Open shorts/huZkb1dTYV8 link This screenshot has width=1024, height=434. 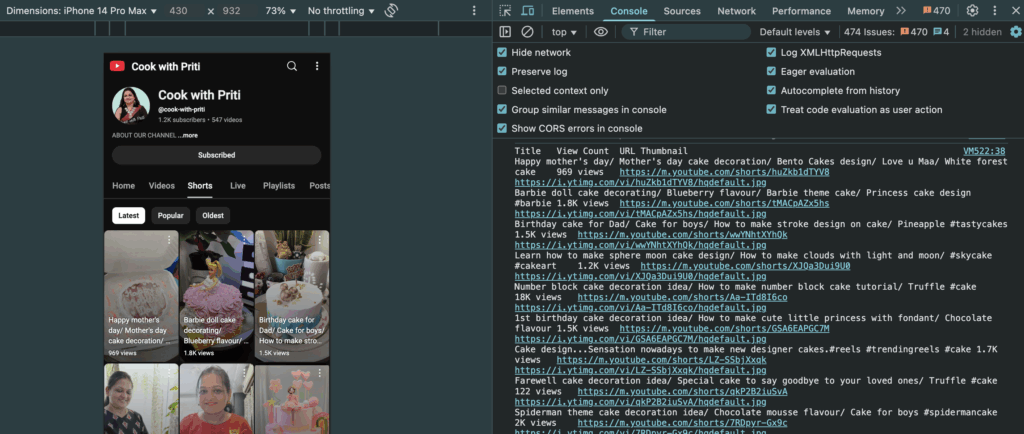point(724,172)
